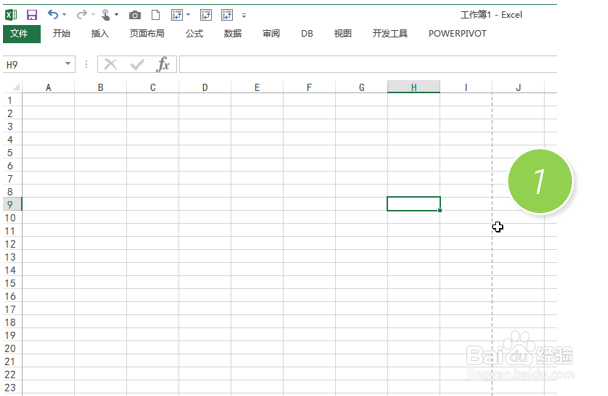608x396 pixels.
Task: Select column C header
Action: (x=153, y=88)
